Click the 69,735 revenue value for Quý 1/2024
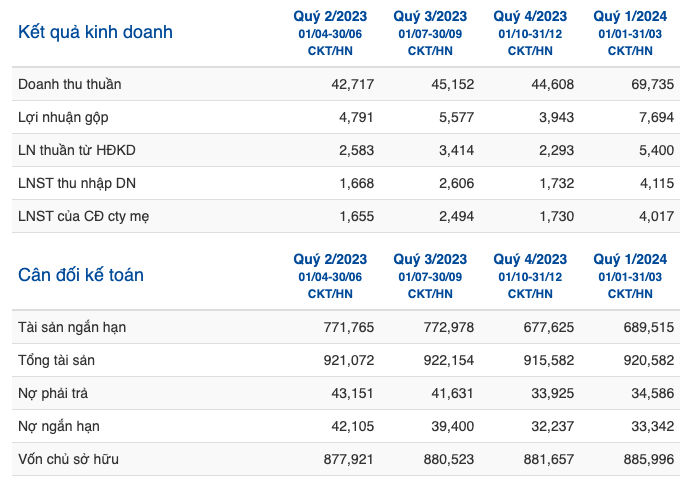 click(x=652, y=84)
